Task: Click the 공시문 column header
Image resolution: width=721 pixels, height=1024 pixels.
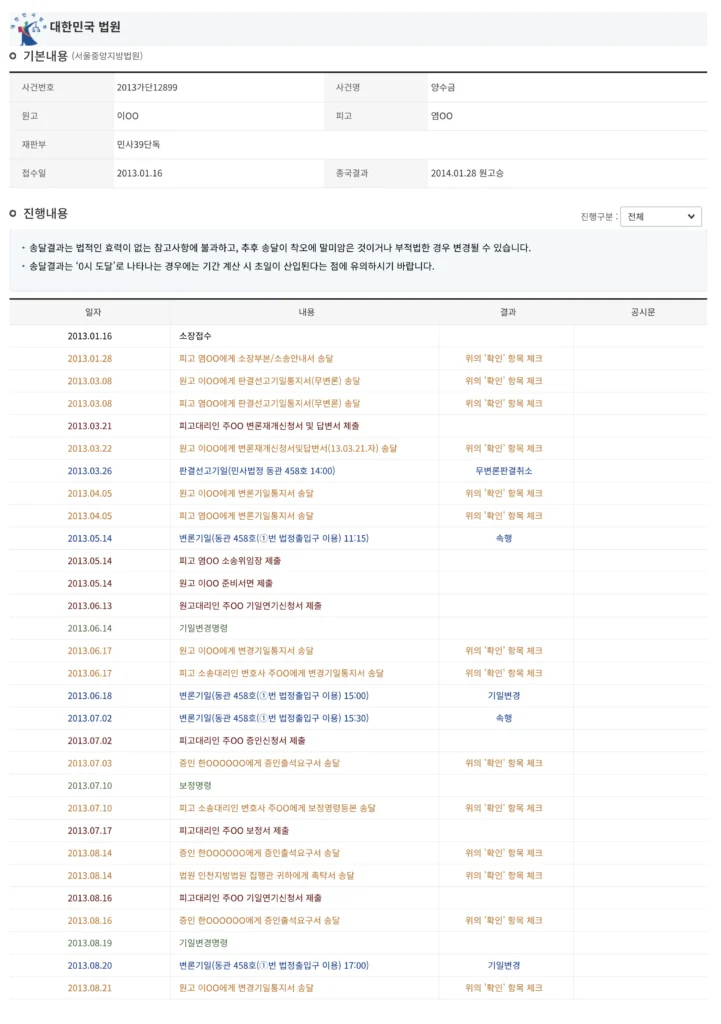Action: pyautogui.click(x=643, y=312)
